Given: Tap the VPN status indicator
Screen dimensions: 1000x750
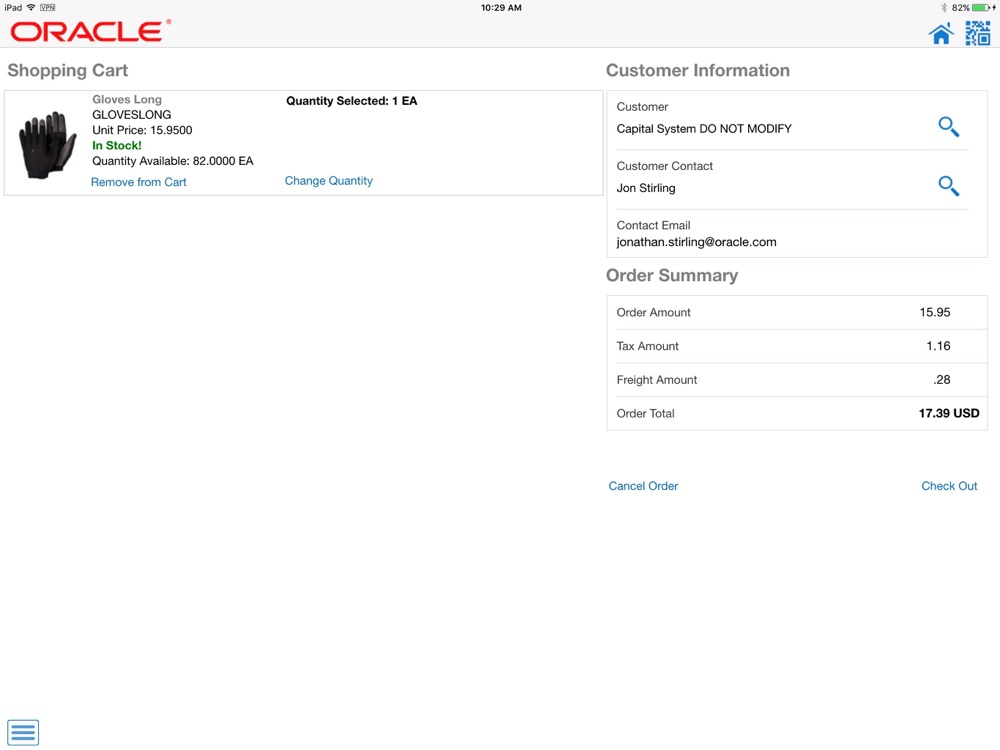Looking at the screenshot, I should [48, 8].
